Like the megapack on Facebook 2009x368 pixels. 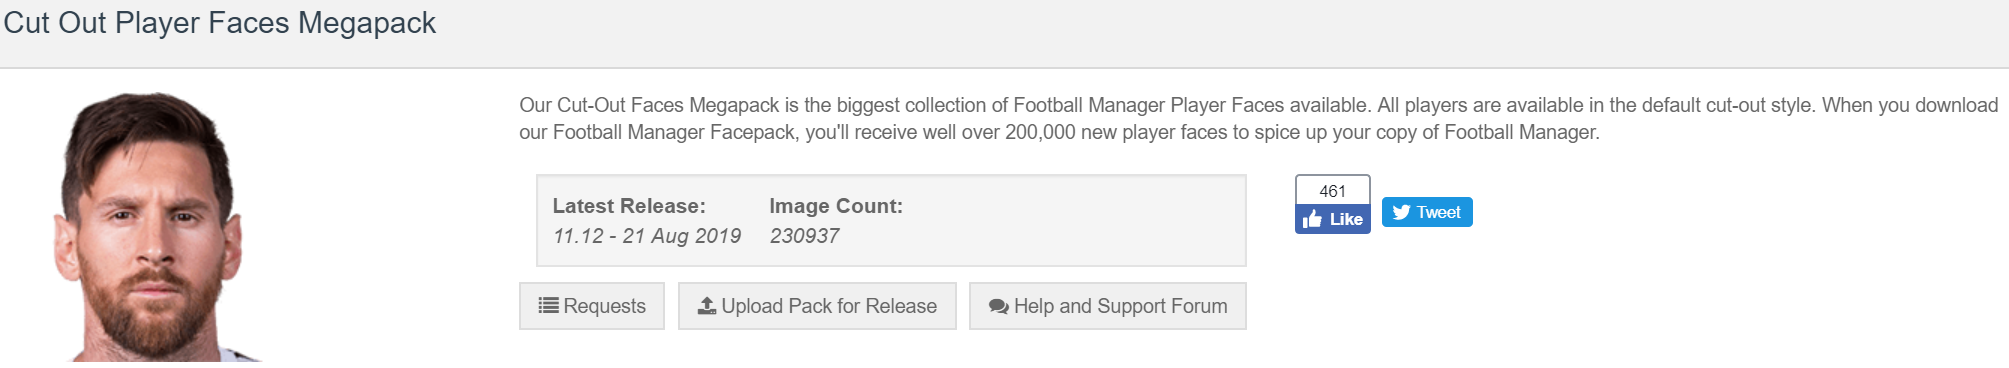coord(1333,219)
